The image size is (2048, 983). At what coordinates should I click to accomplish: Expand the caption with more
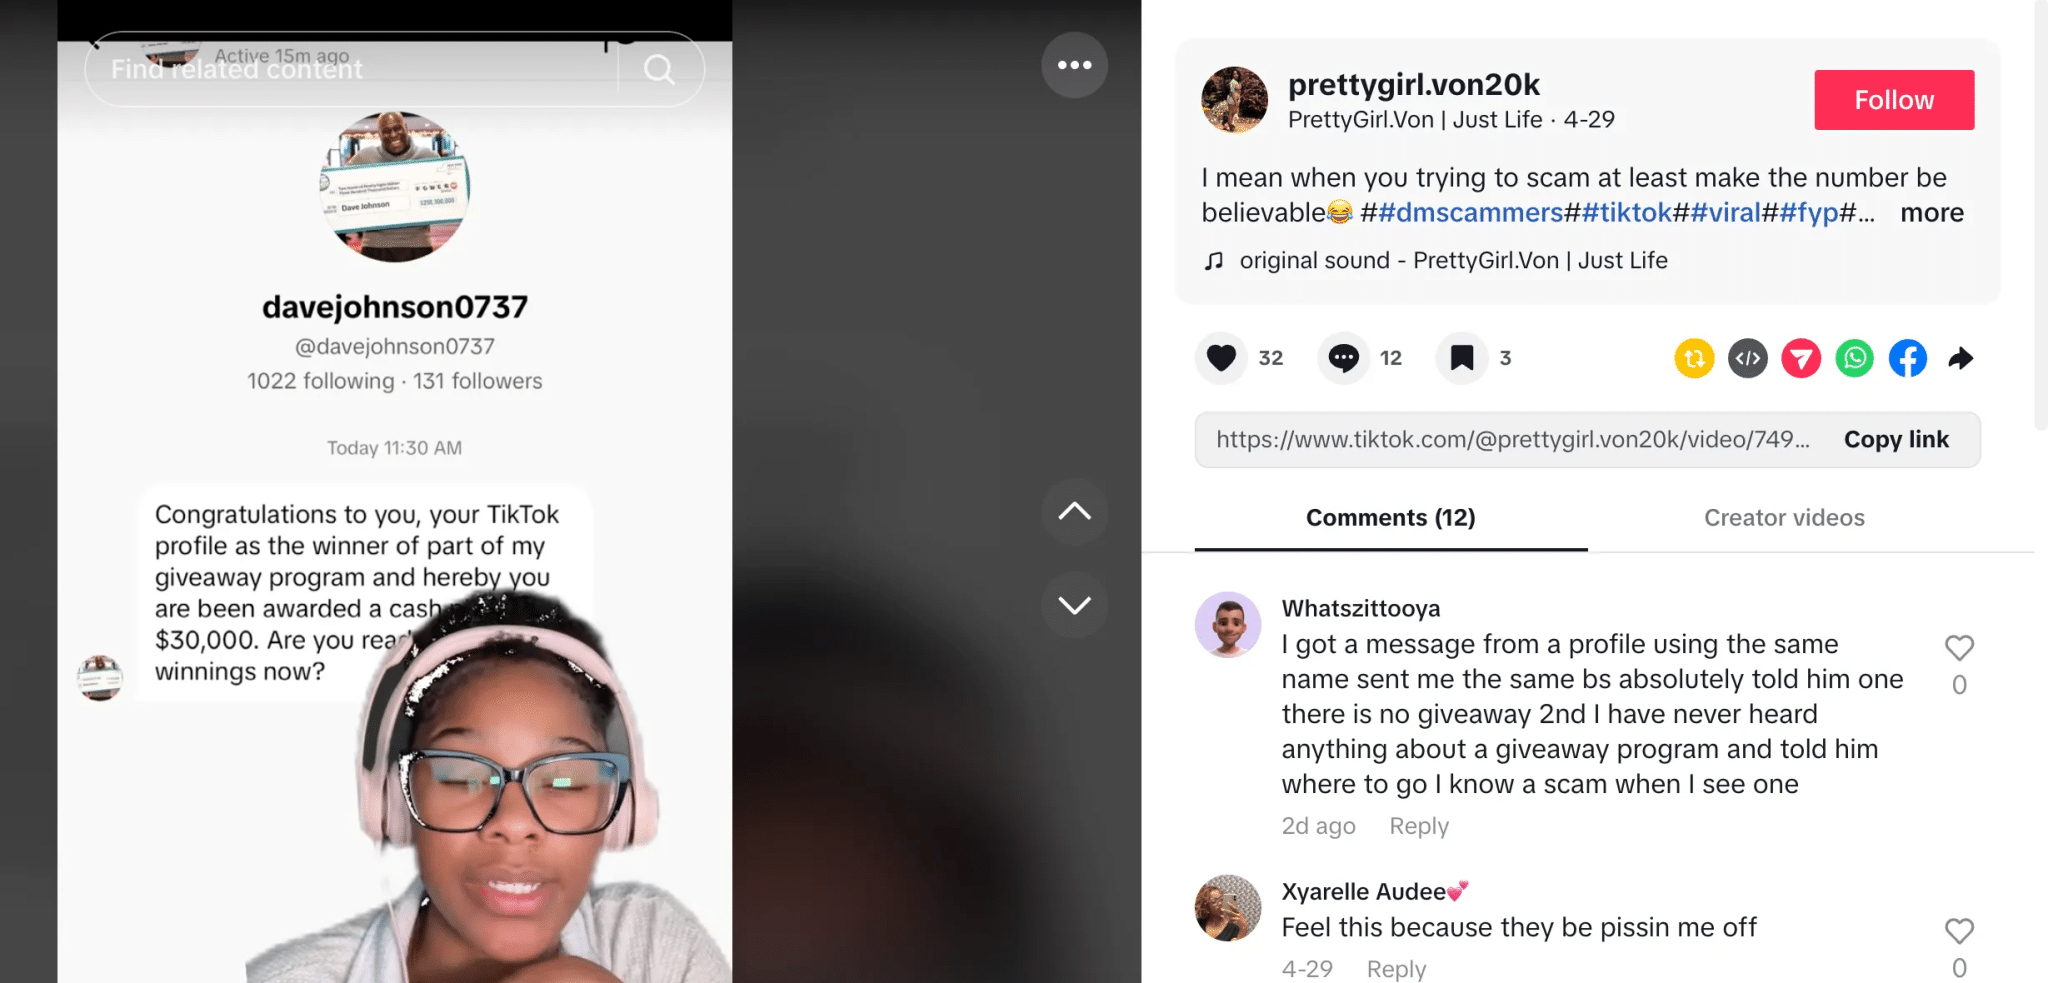click(1931, 212)
